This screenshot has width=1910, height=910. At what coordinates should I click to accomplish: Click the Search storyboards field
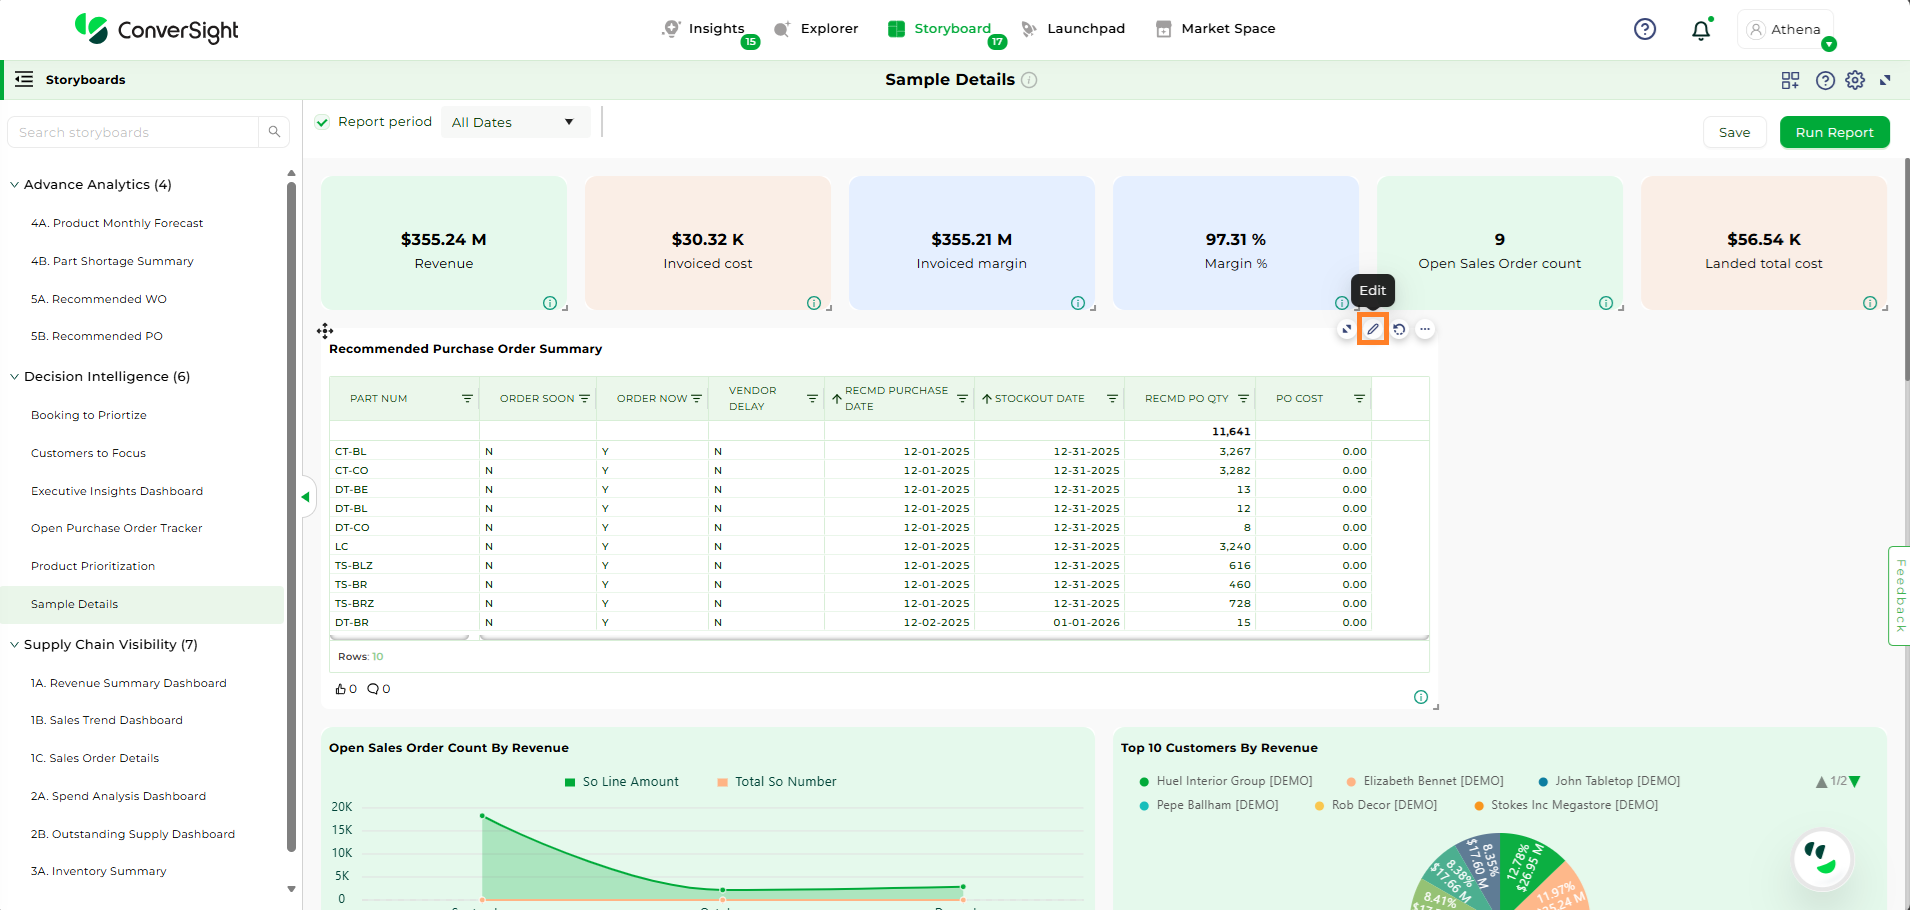(x=135, y=132)
